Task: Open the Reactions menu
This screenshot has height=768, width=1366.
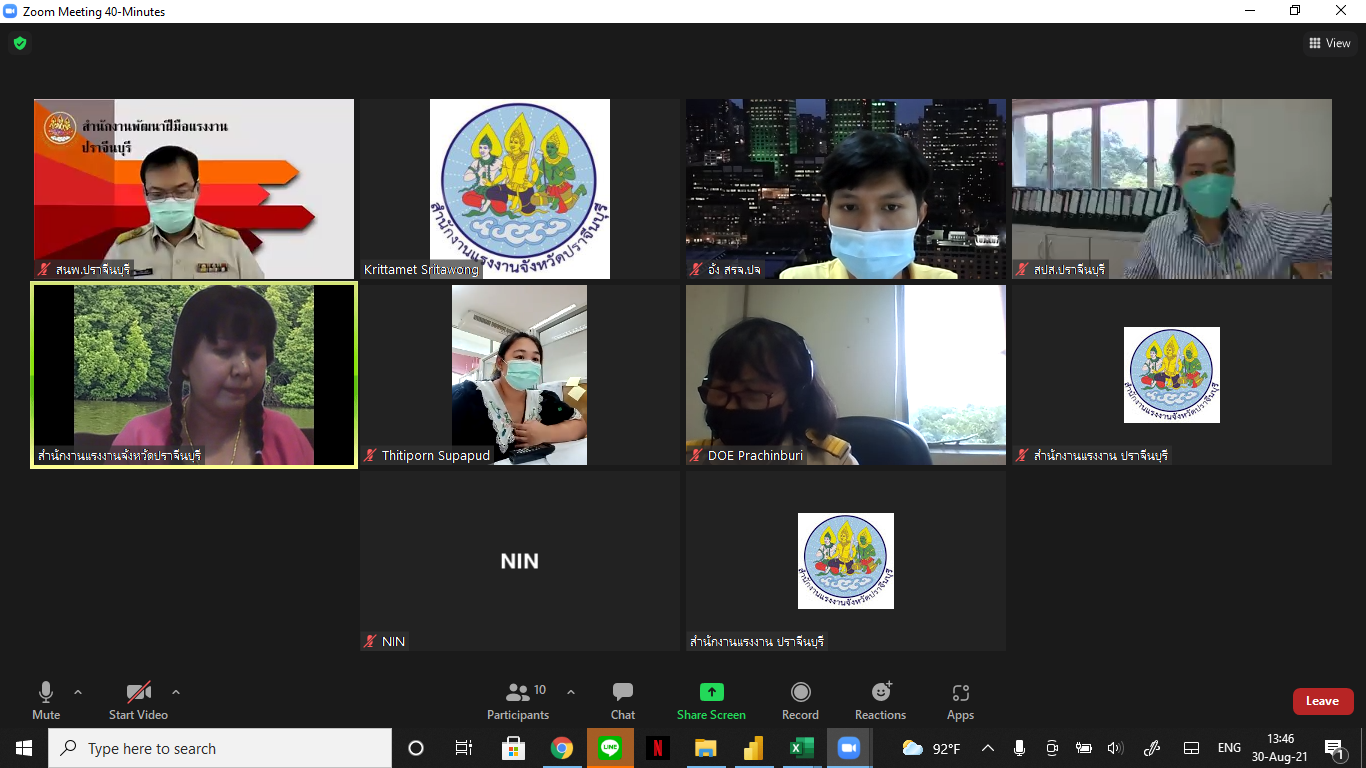Action: 880,700
